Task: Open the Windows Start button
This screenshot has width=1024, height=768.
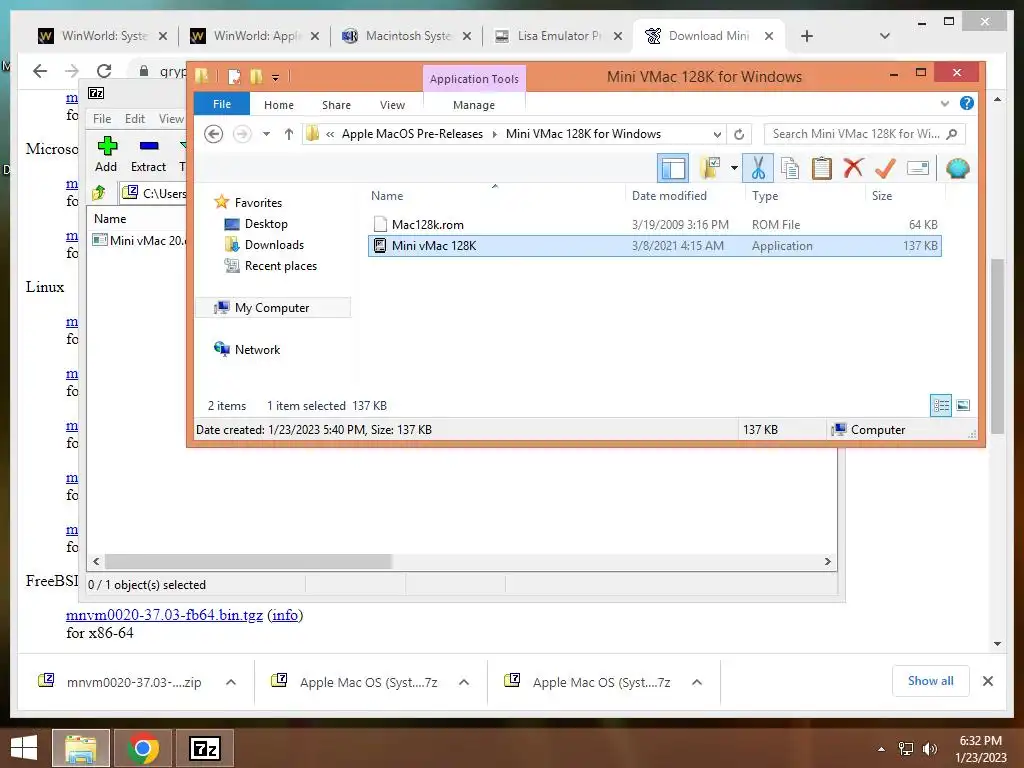Action: (x=24, y=748)
